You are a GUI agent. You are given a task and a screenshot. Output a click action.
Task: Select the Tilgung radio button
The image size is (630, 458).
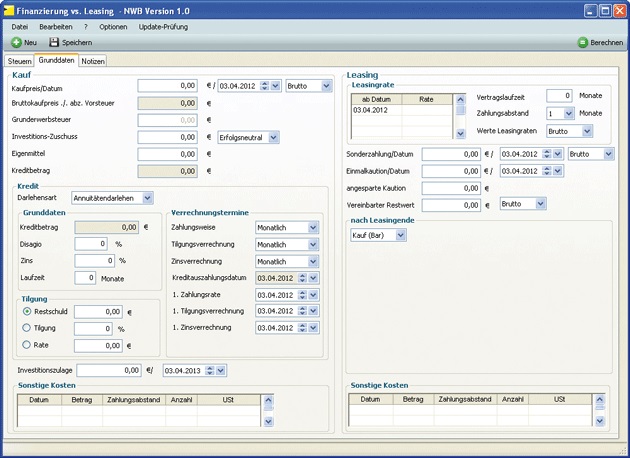[x=27, y=328]
